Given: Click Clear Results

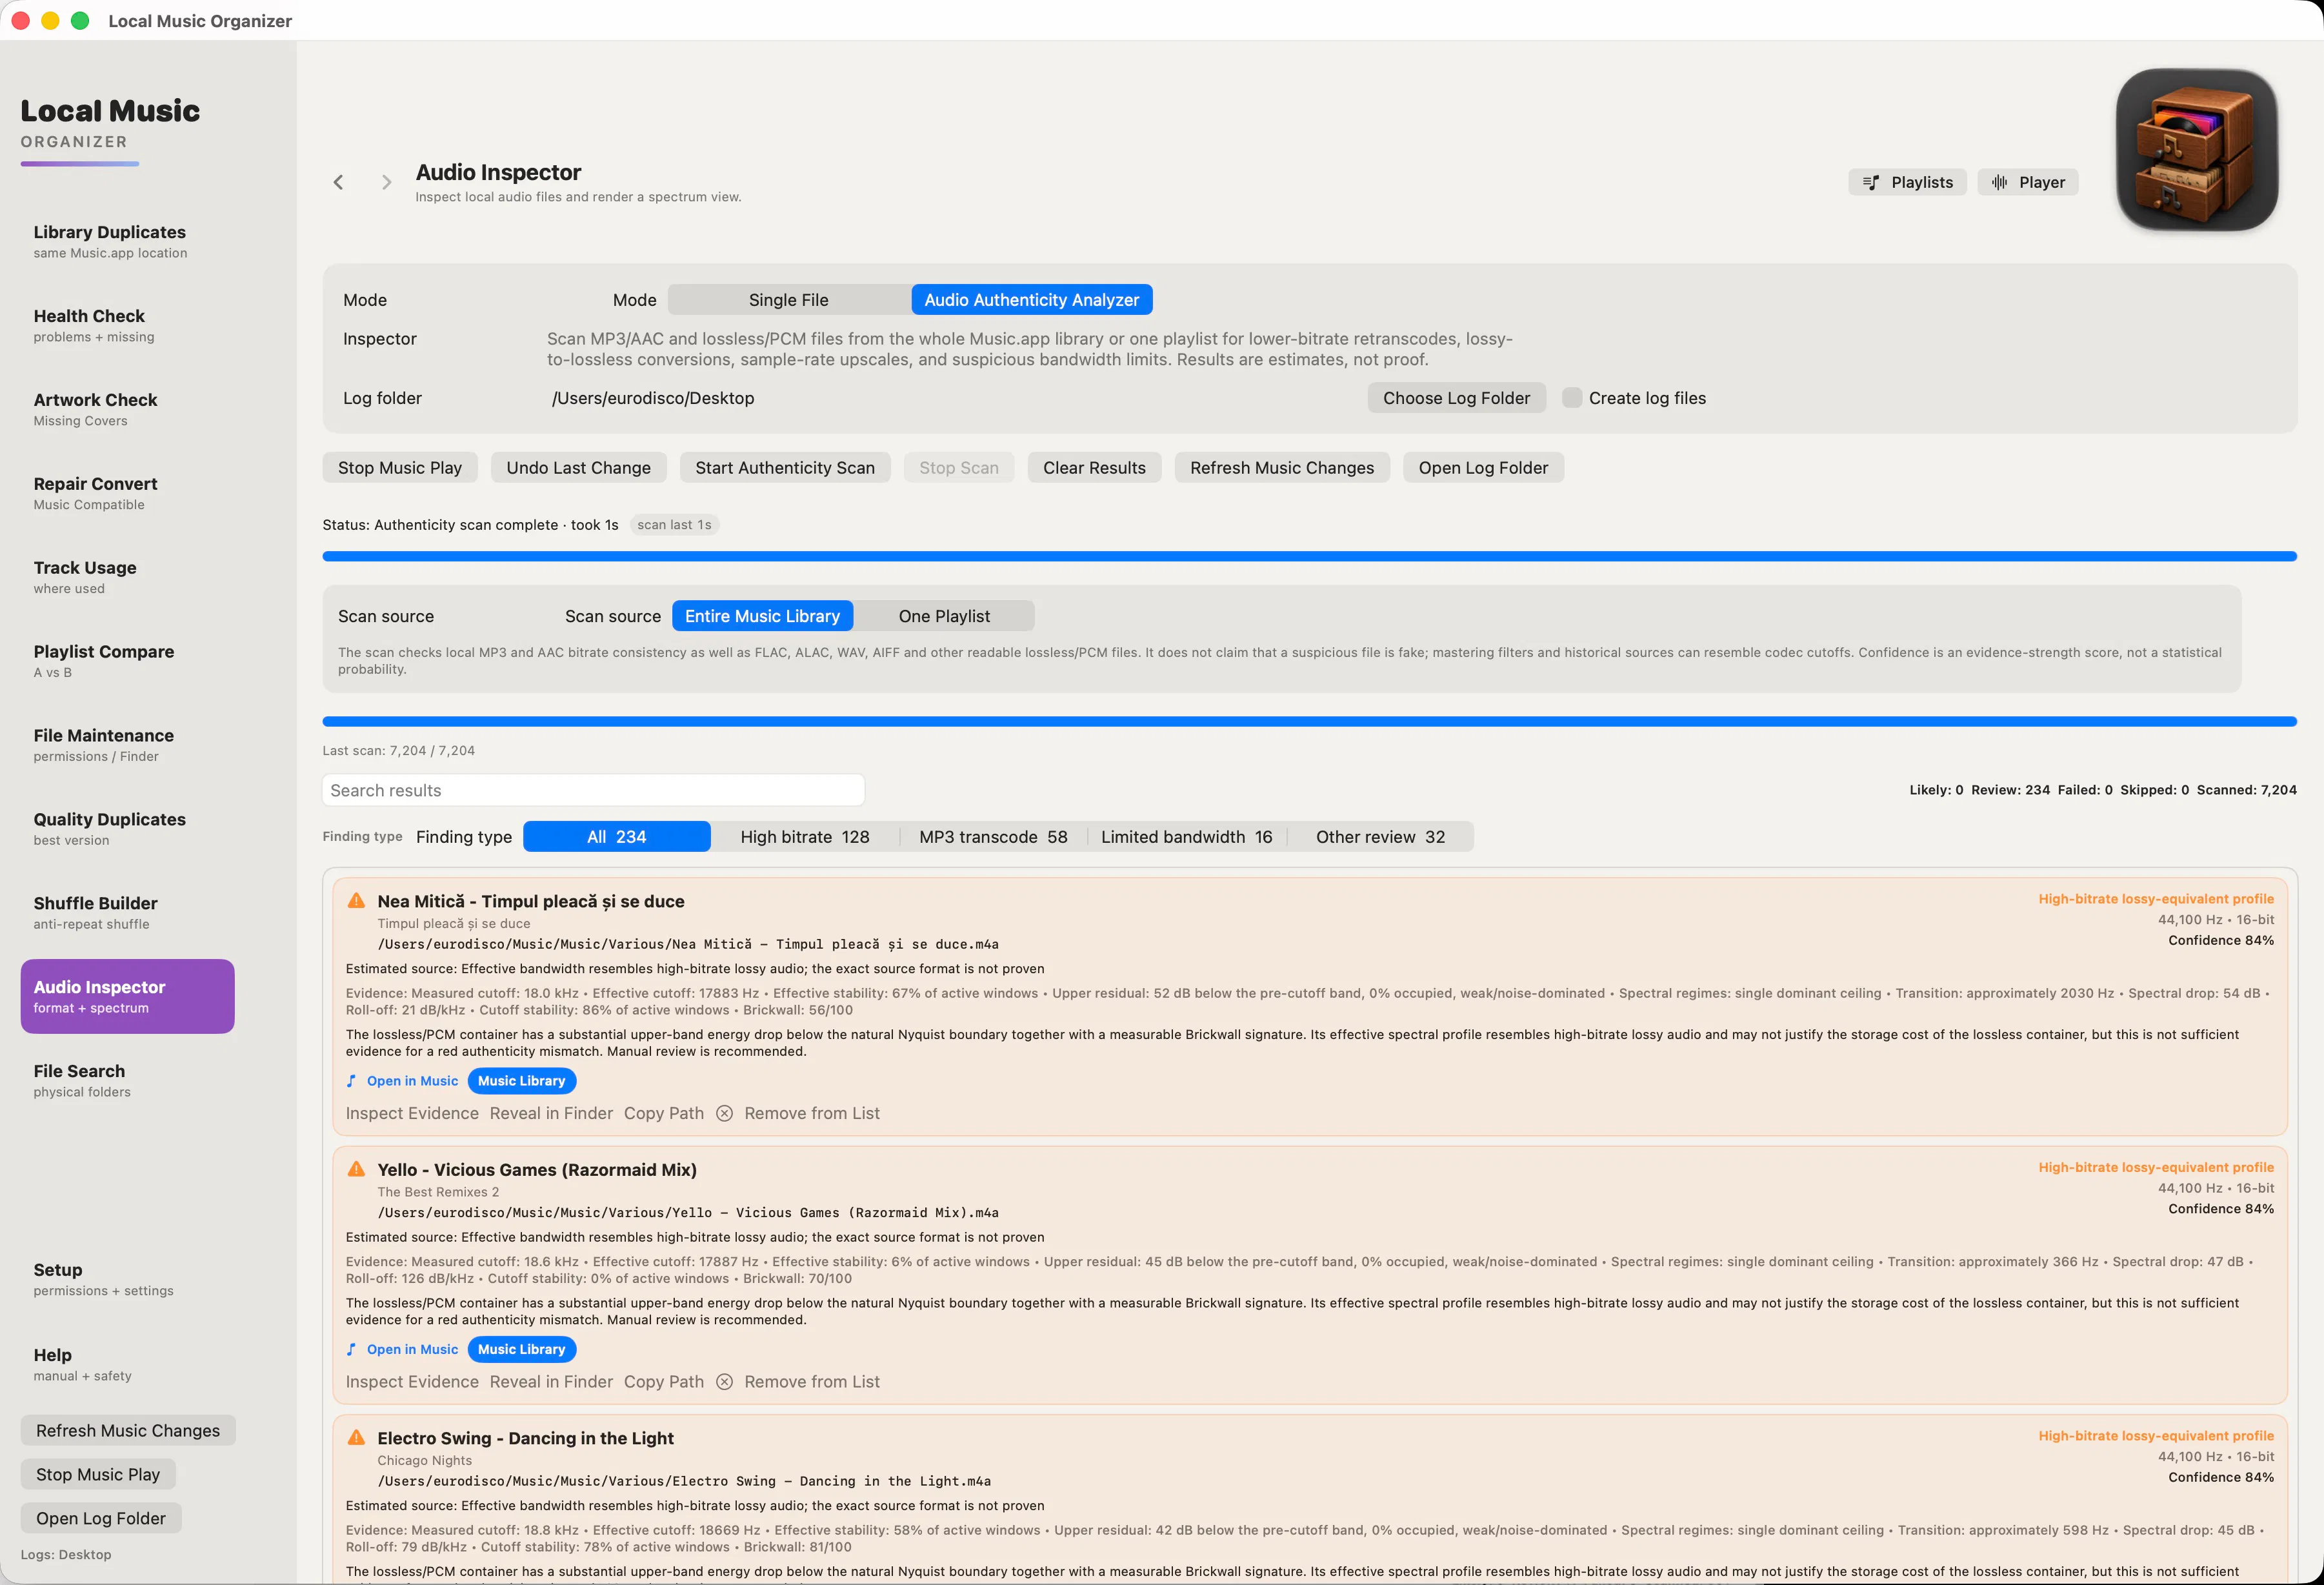Looking at the screenshot, I should point(1094,468).
